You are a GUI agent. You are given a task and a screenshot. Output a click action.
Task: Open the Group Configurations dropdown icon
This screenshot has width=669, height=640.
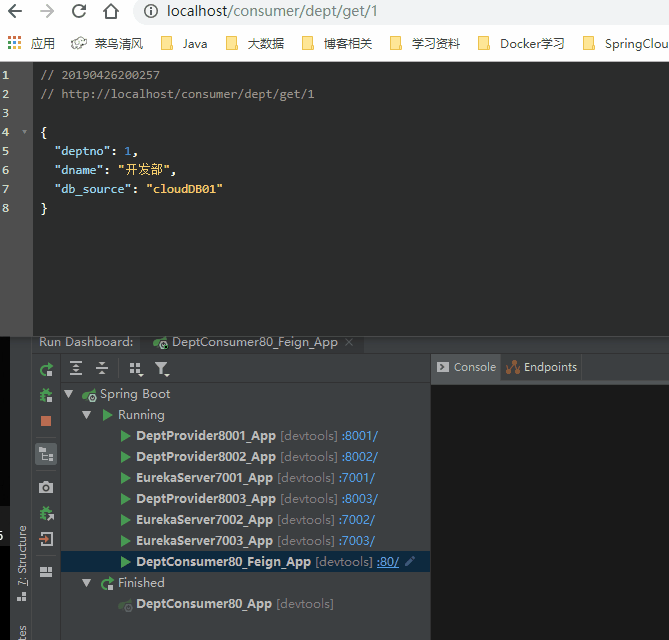coord(136,369)
